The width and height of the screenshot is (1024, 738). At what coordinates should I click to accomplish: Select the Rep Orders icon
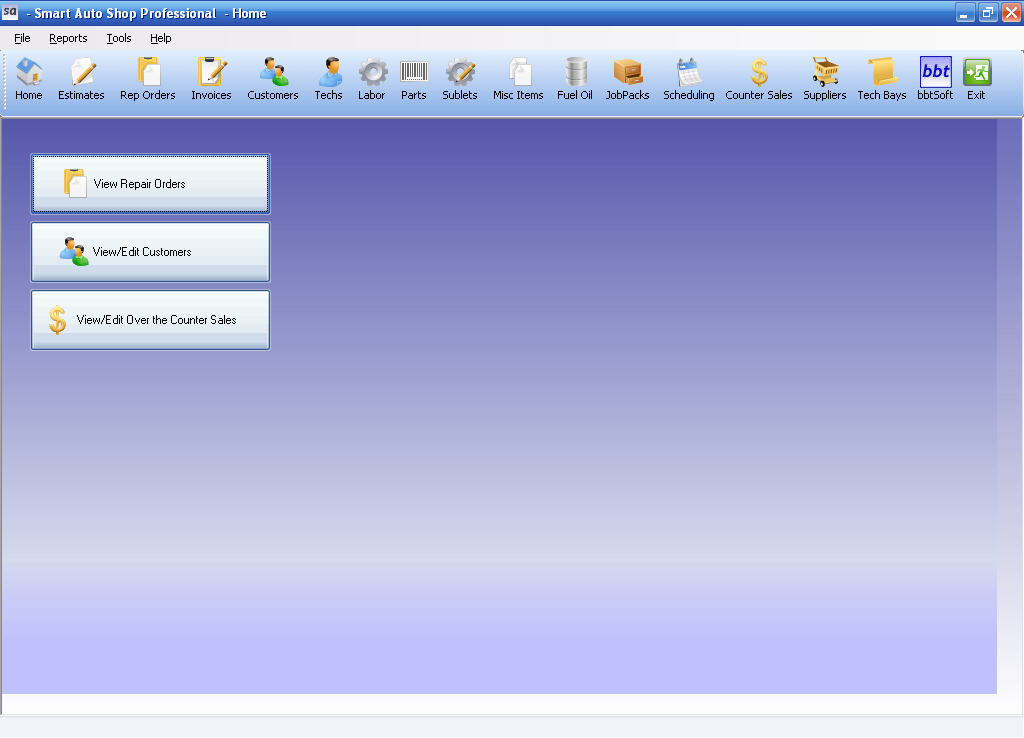(147, 78)
